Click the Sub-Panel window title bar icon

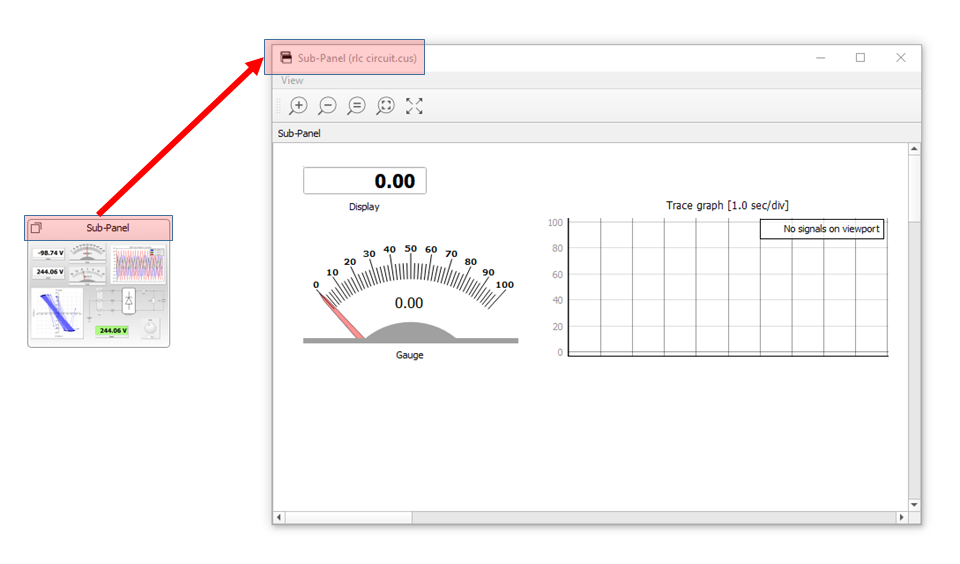286,58
